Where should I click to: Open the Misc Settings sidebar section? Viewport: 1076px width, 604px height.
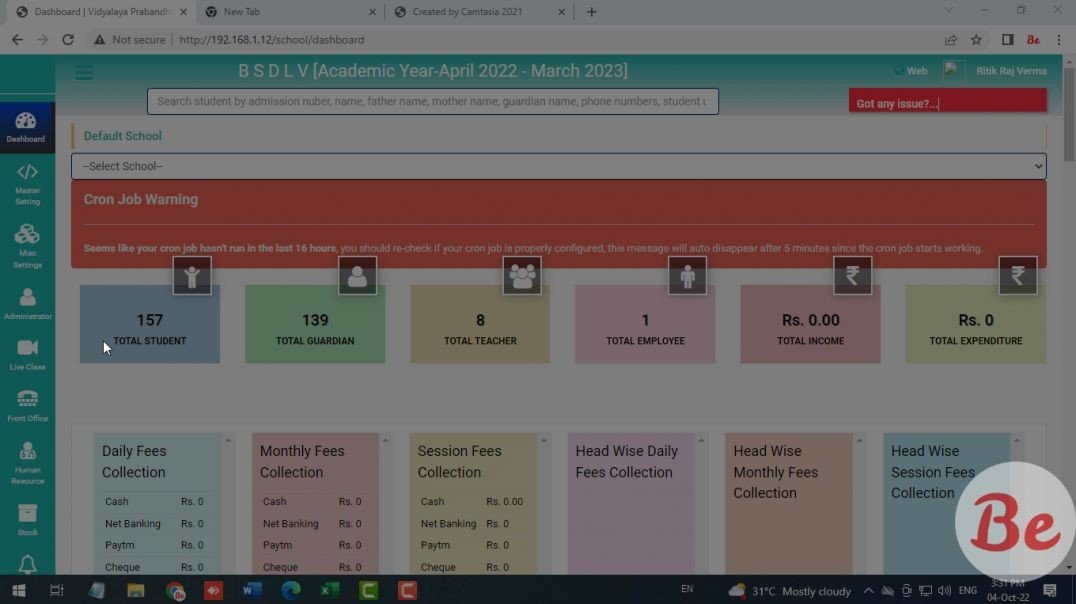point(27,246)
